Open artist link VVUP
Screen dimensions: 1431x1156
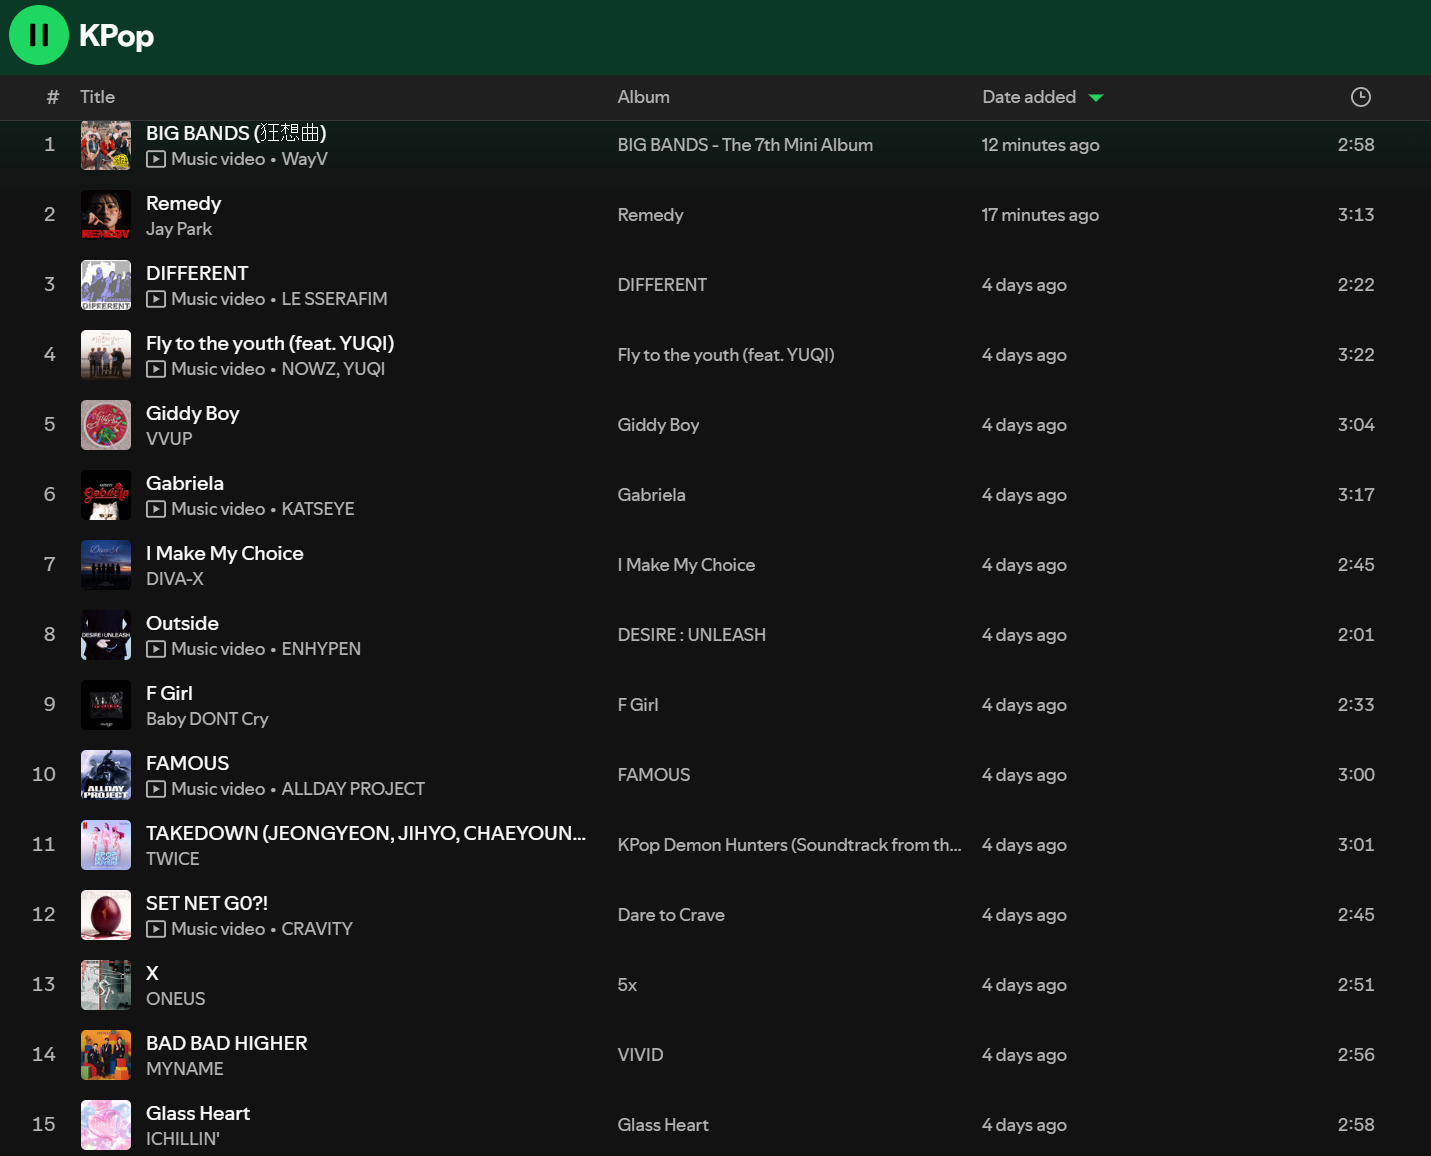[x=169, y=439]
